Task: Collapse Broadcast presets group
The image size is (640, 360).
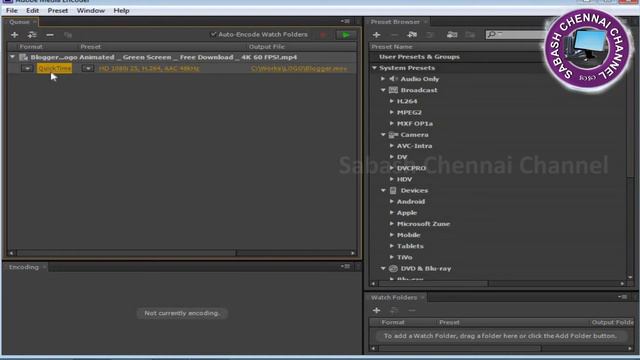Action: tap(383, 90)
